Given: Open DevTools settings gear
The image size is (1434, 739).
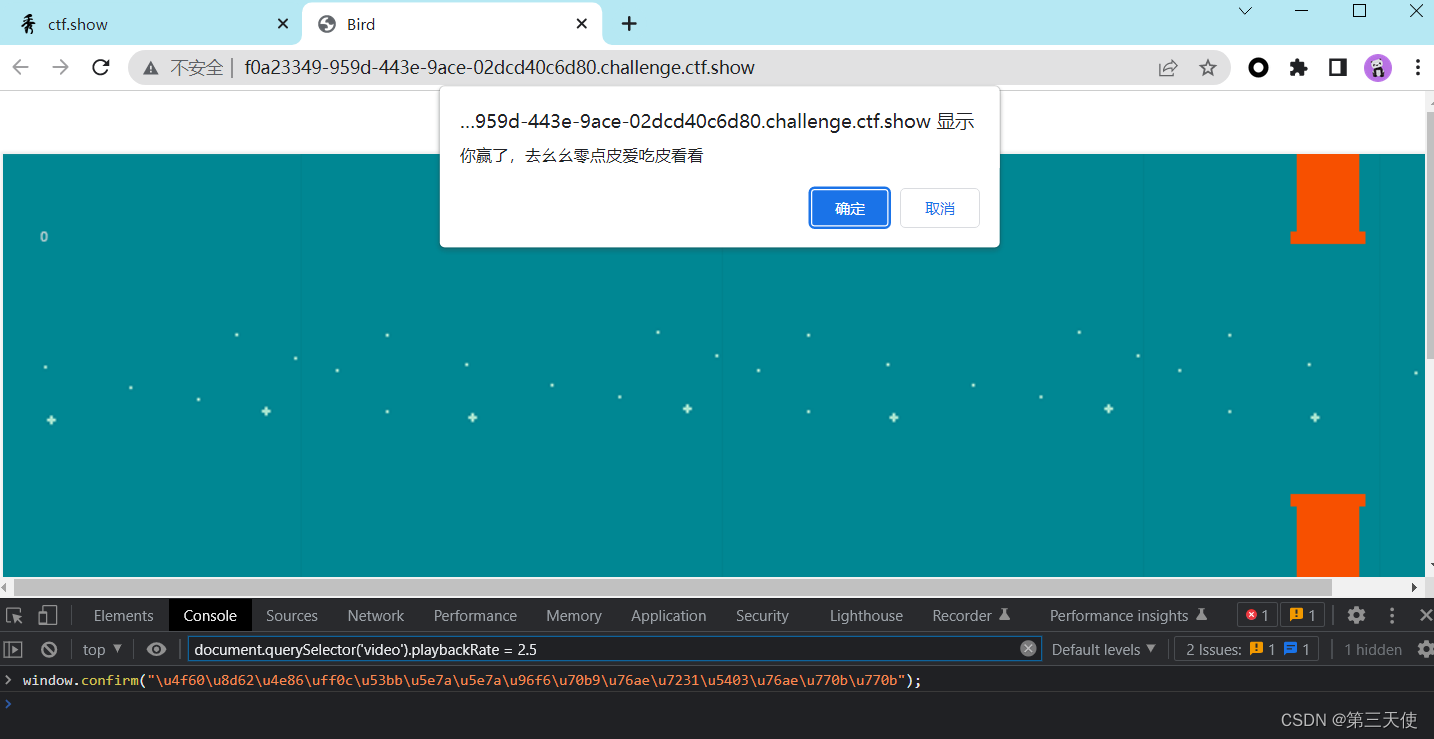Looking at the screenshot, I should (x=1356, y=615).
